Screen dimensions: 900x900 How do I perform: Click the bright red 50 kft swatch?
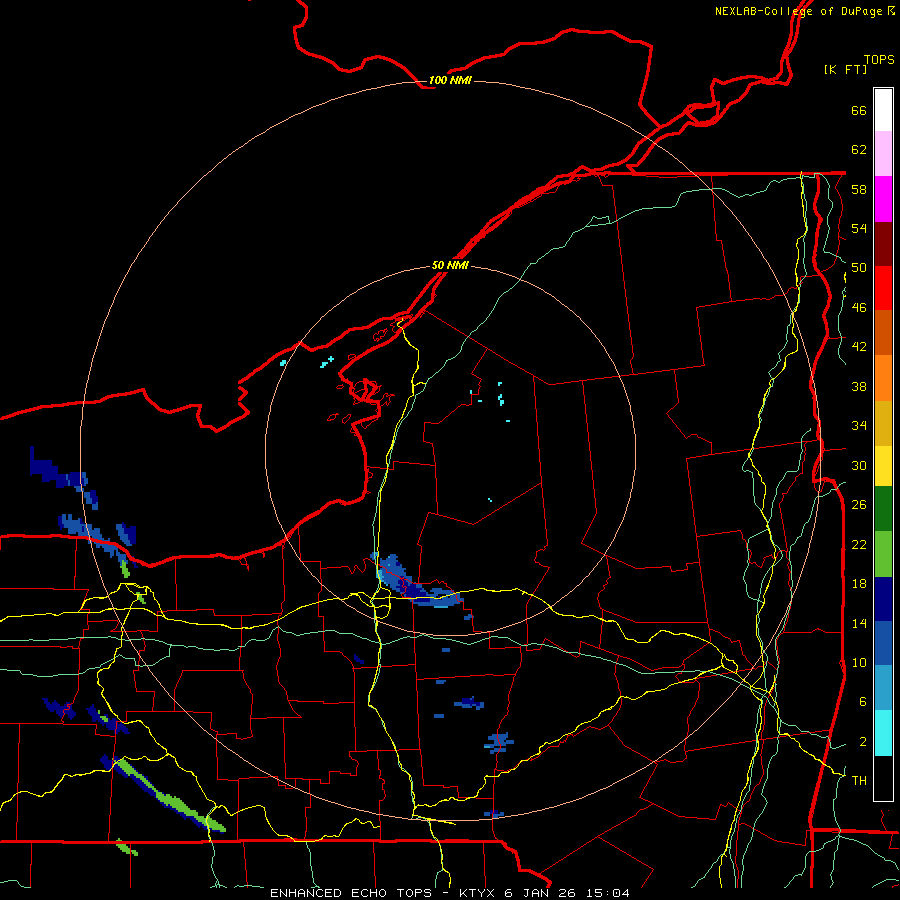[883, 288]
